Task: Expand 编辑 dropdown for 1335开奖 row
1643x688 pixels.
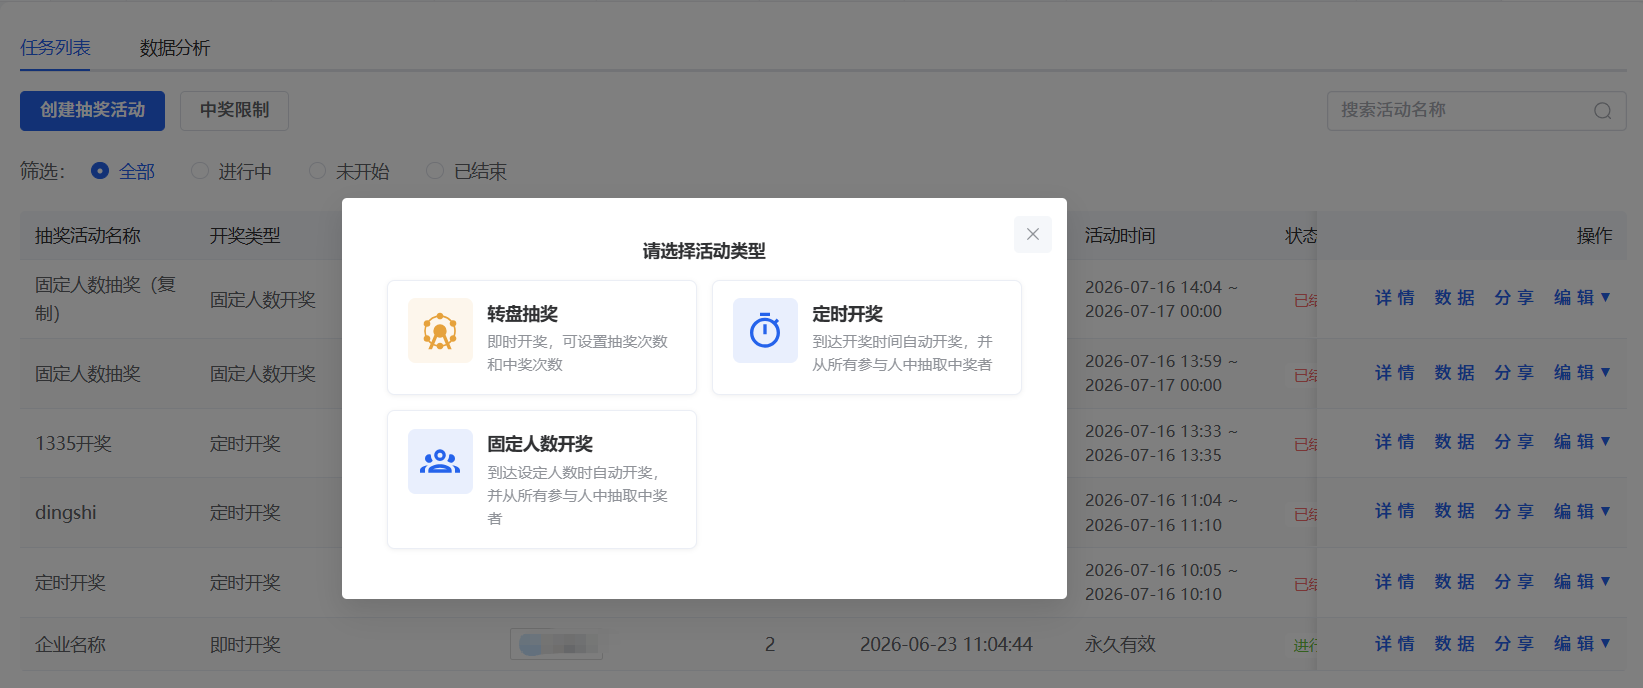Action: point(1582,442)
